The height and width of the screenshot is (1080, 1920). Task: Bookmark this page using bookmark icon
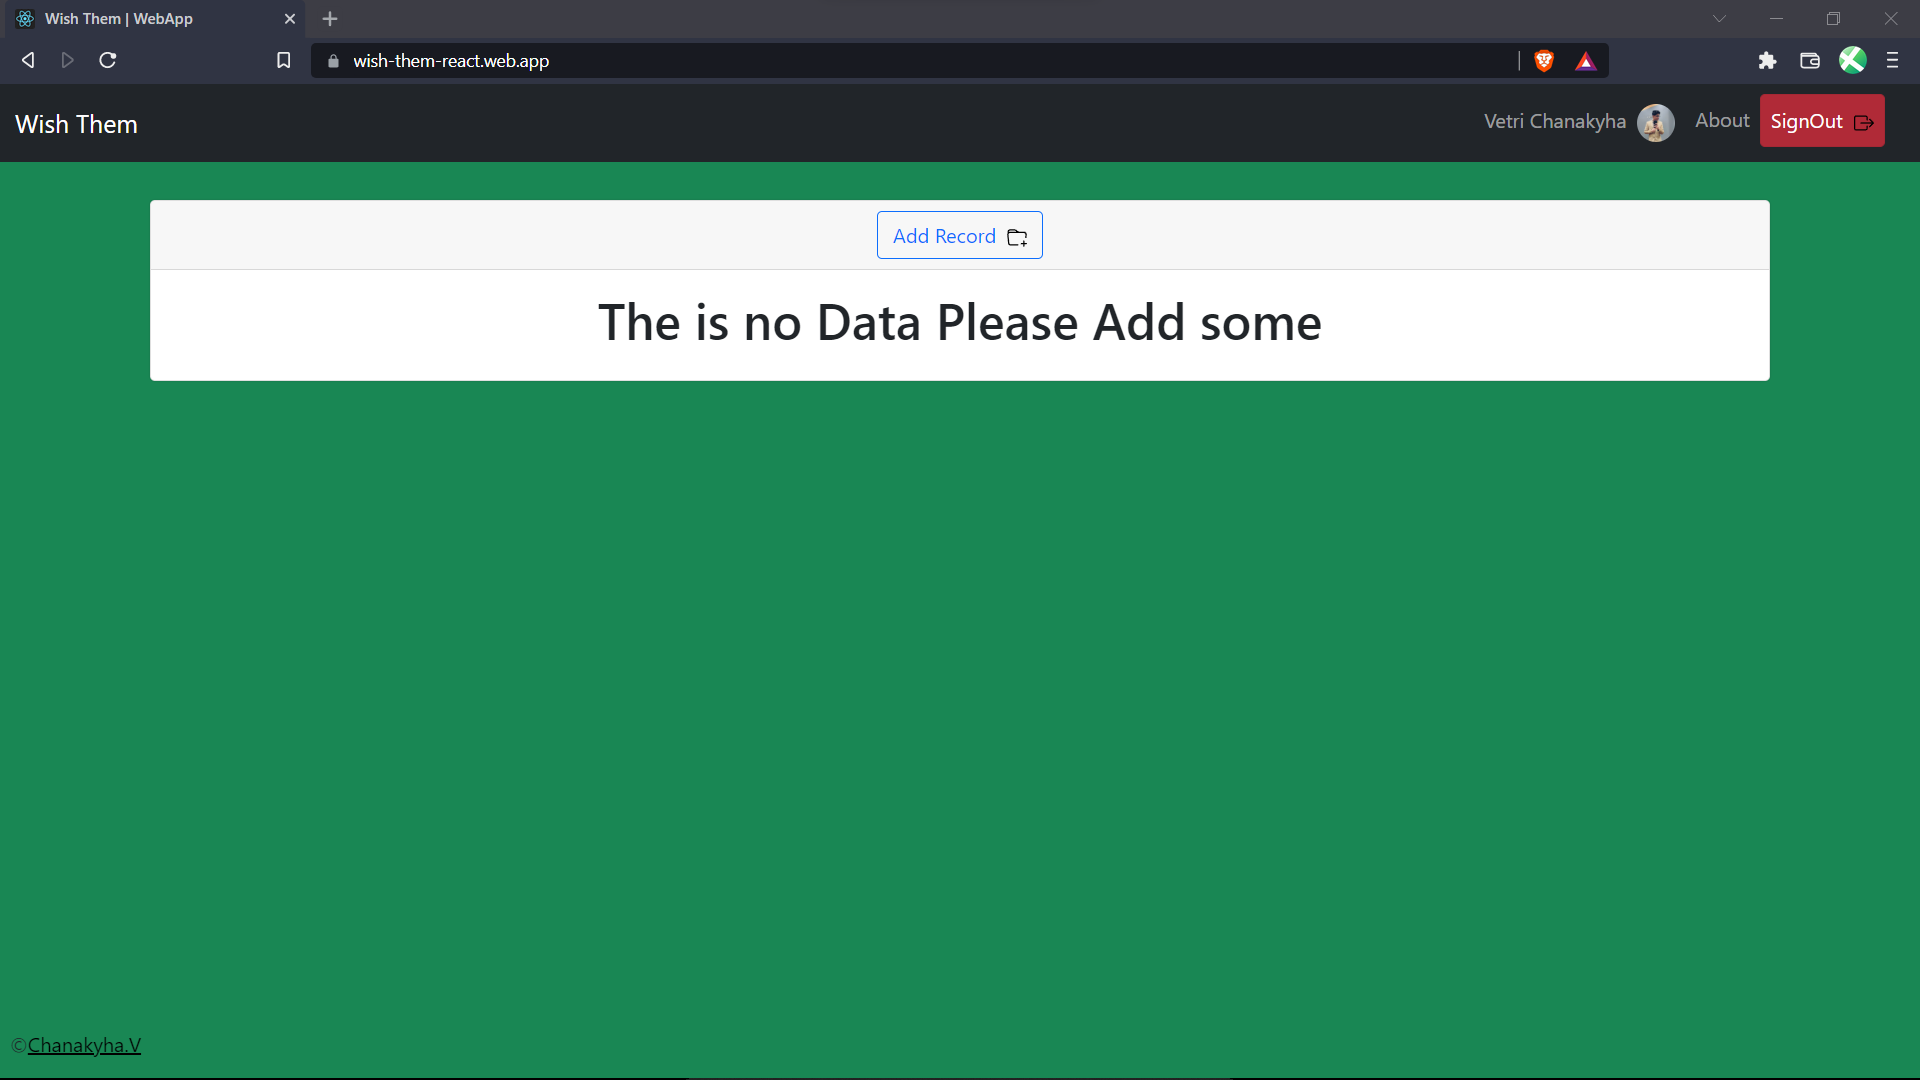(284, 61)
